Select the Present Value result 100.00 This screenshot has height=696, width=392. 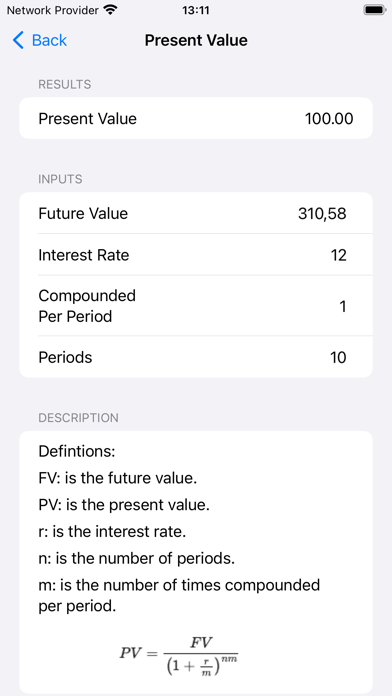pyautogui.click(x=329, y=119)
